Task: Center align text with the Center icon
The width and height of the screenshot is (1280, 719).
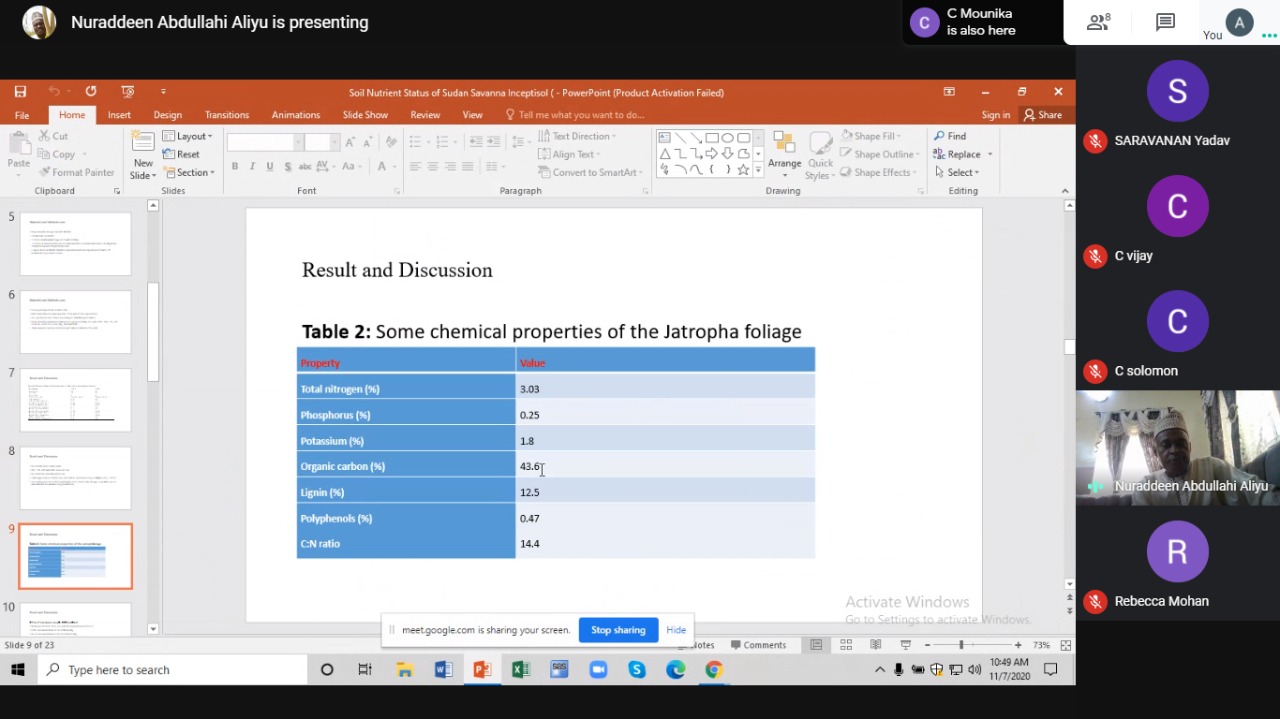Action: (432, 166)
